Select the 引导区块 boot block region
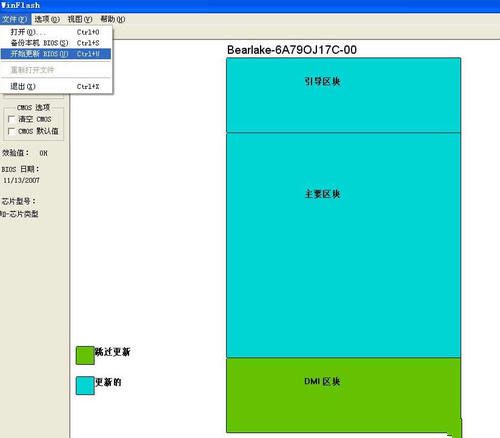Screen dimensions: 500x438 pyautogui.click(x=344, y=95)
